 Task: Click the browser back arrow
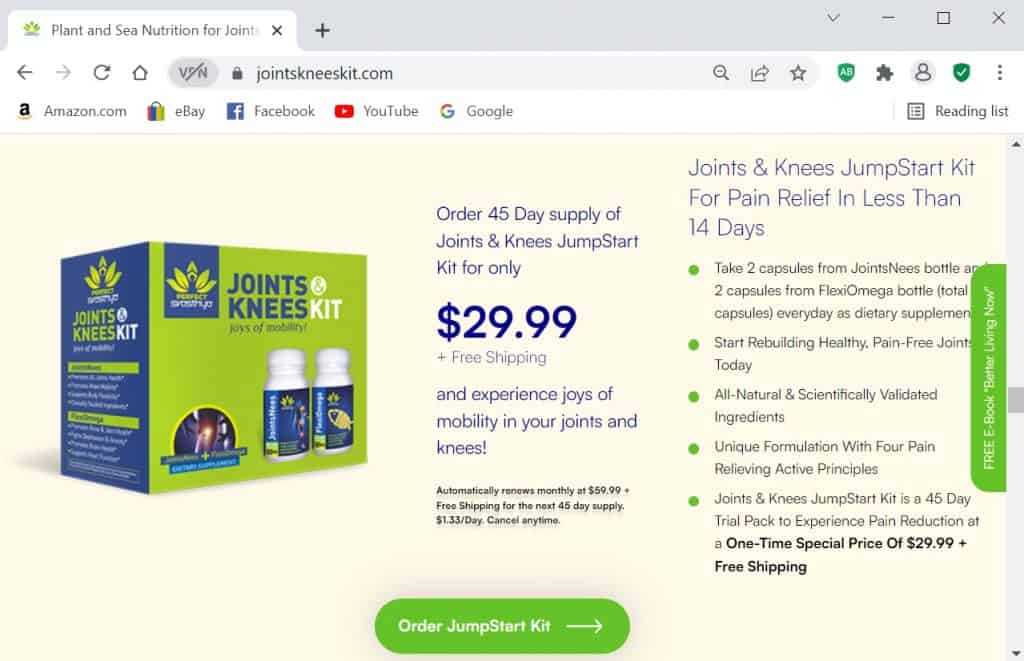[x=25, y=73]
